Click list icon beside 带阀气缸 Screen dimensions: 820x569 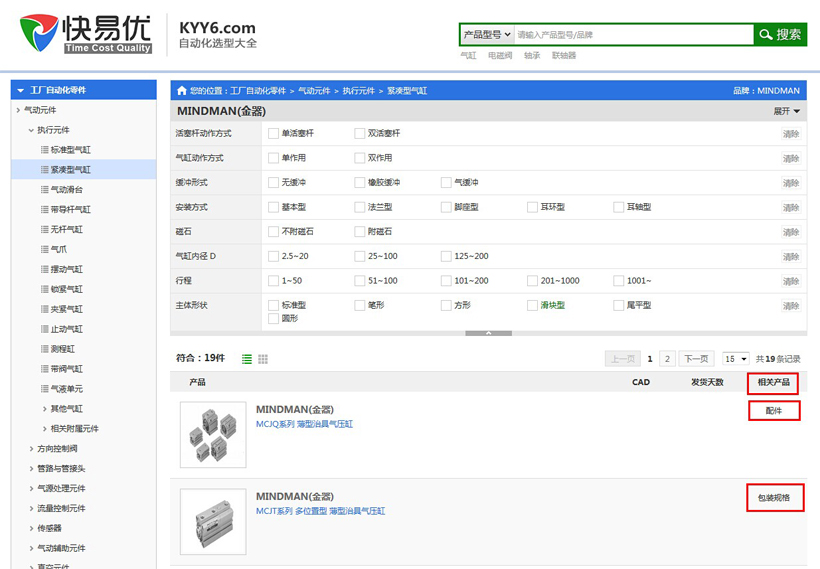pos(45,369)
